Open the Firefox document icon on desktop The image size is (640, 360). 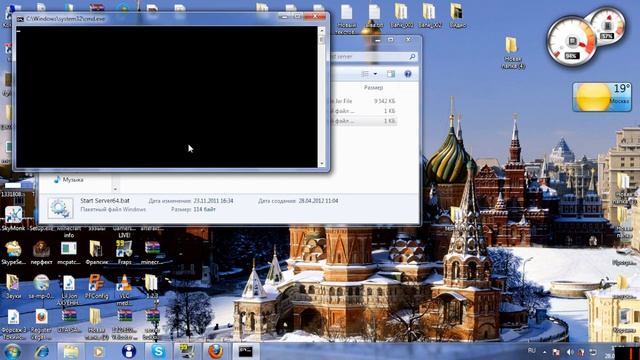point(41,324)
